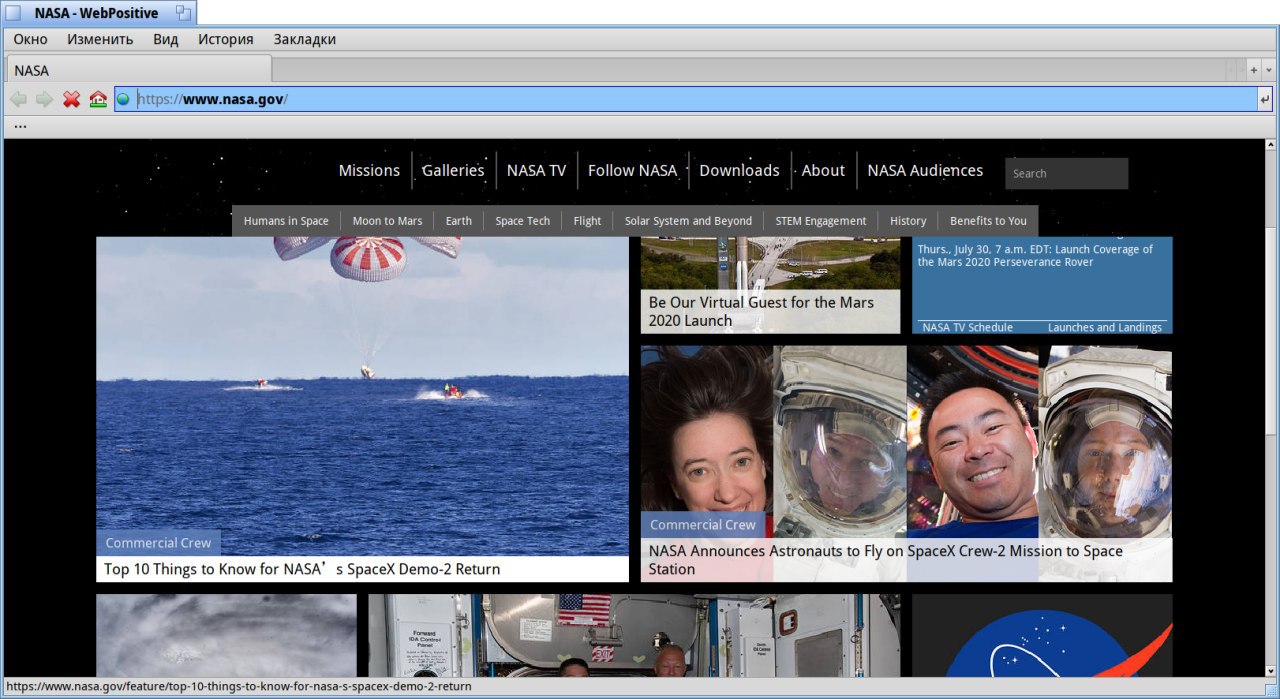Image resolution: width=1280 pixels, height=699 pixels.
Task: Open the tab list dropdown arrow
Action: tap(1268, 70)
